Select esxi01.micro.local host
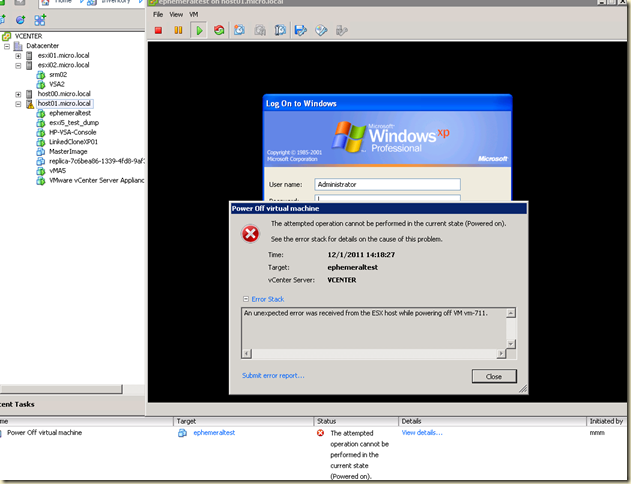 pos(64,56)
